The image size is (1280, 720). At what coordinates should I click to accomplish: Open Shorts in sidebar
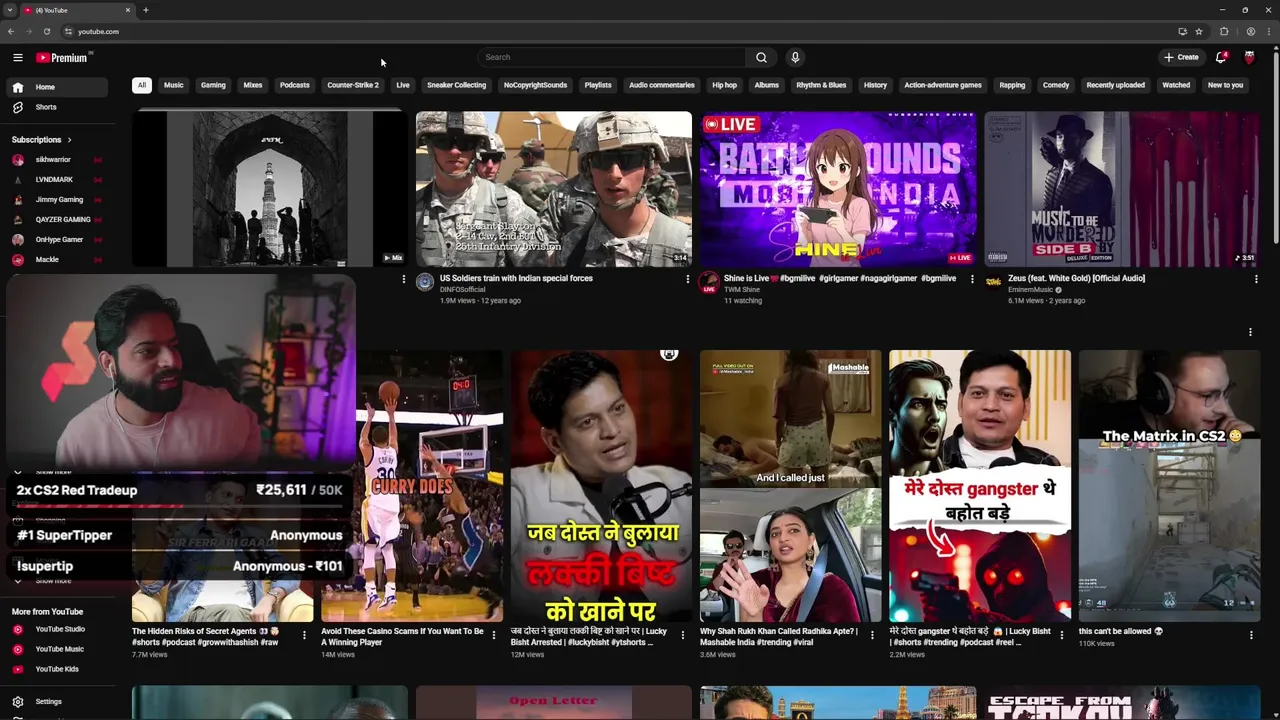click(x=55, y=107)
